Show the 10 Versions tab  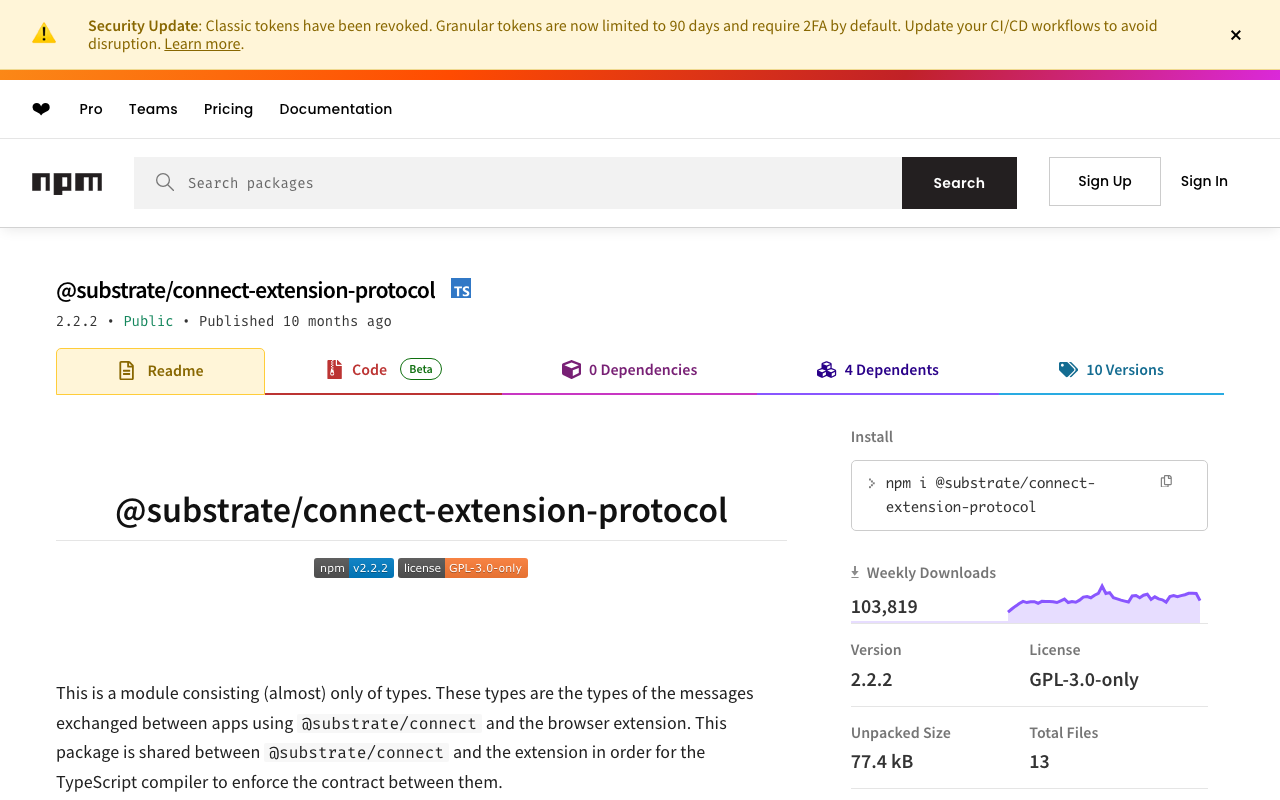click(1111, 370)
